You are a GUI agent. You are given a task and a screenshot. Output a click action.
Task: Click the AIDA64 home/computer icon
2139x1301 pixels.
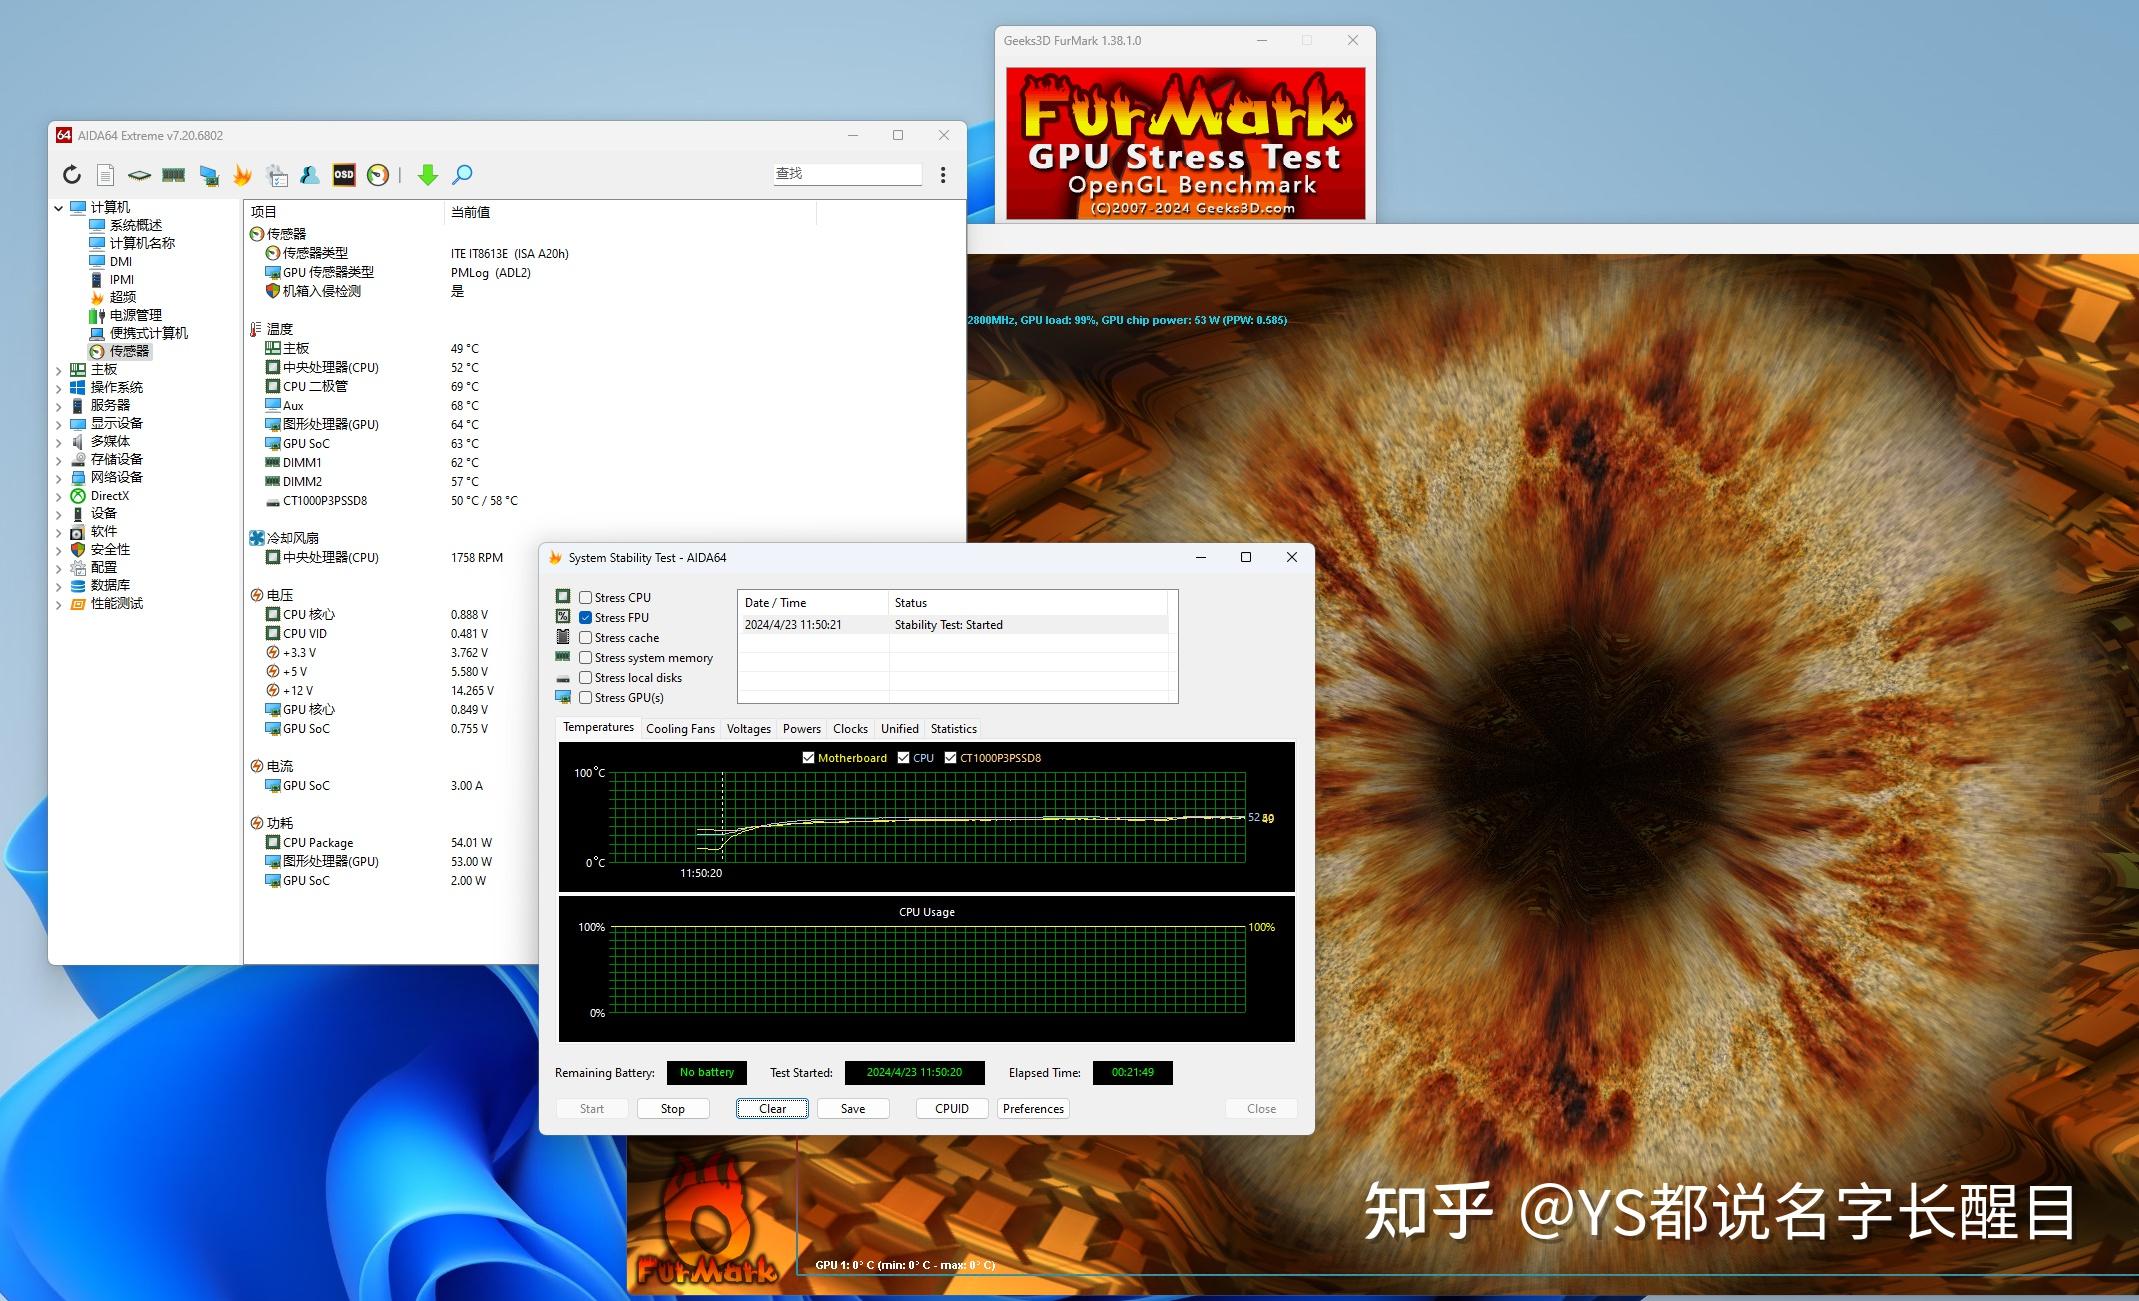coord(86,205)
